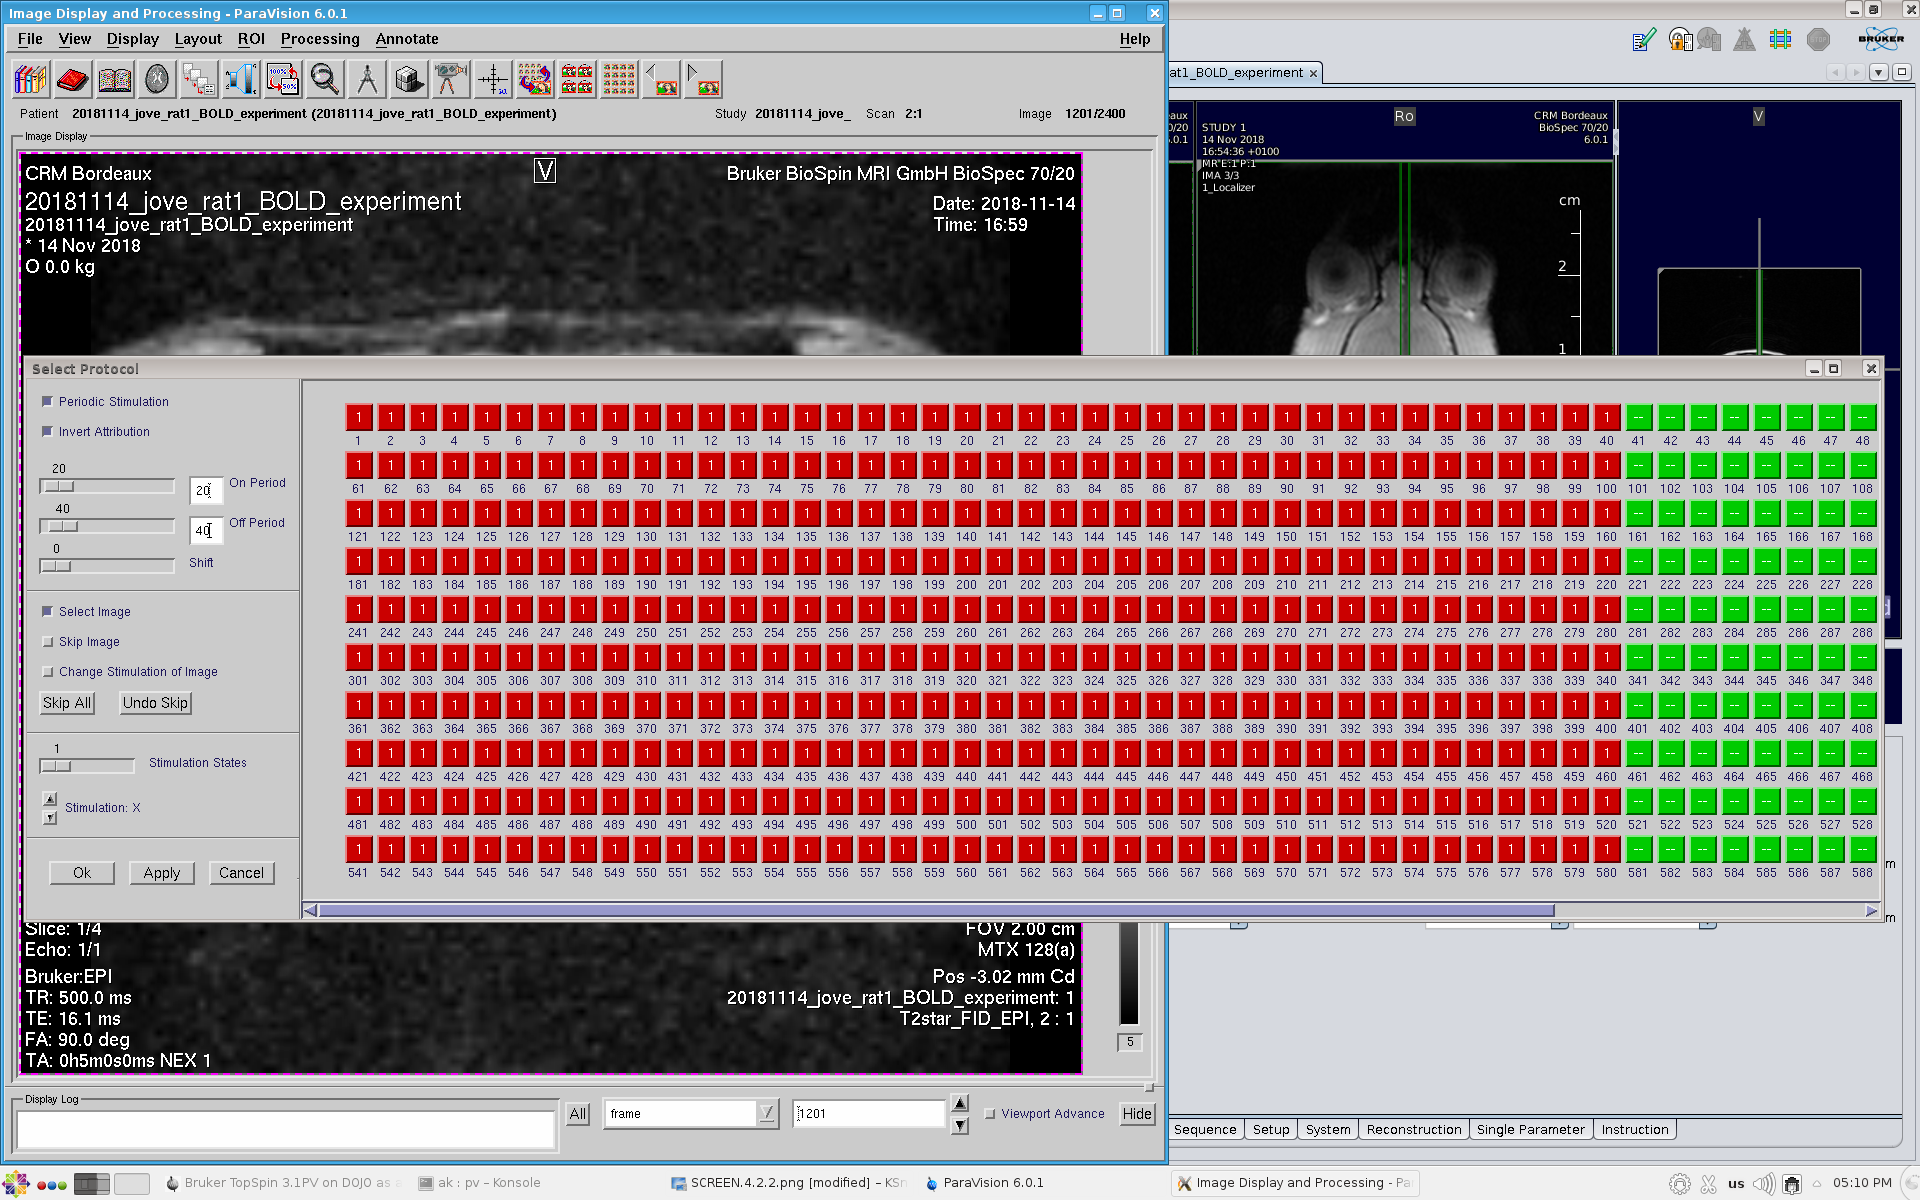Screen dimensions: 1920x1200
Task: Click the next image arrow toolbar icon
Action: point(703,79)
